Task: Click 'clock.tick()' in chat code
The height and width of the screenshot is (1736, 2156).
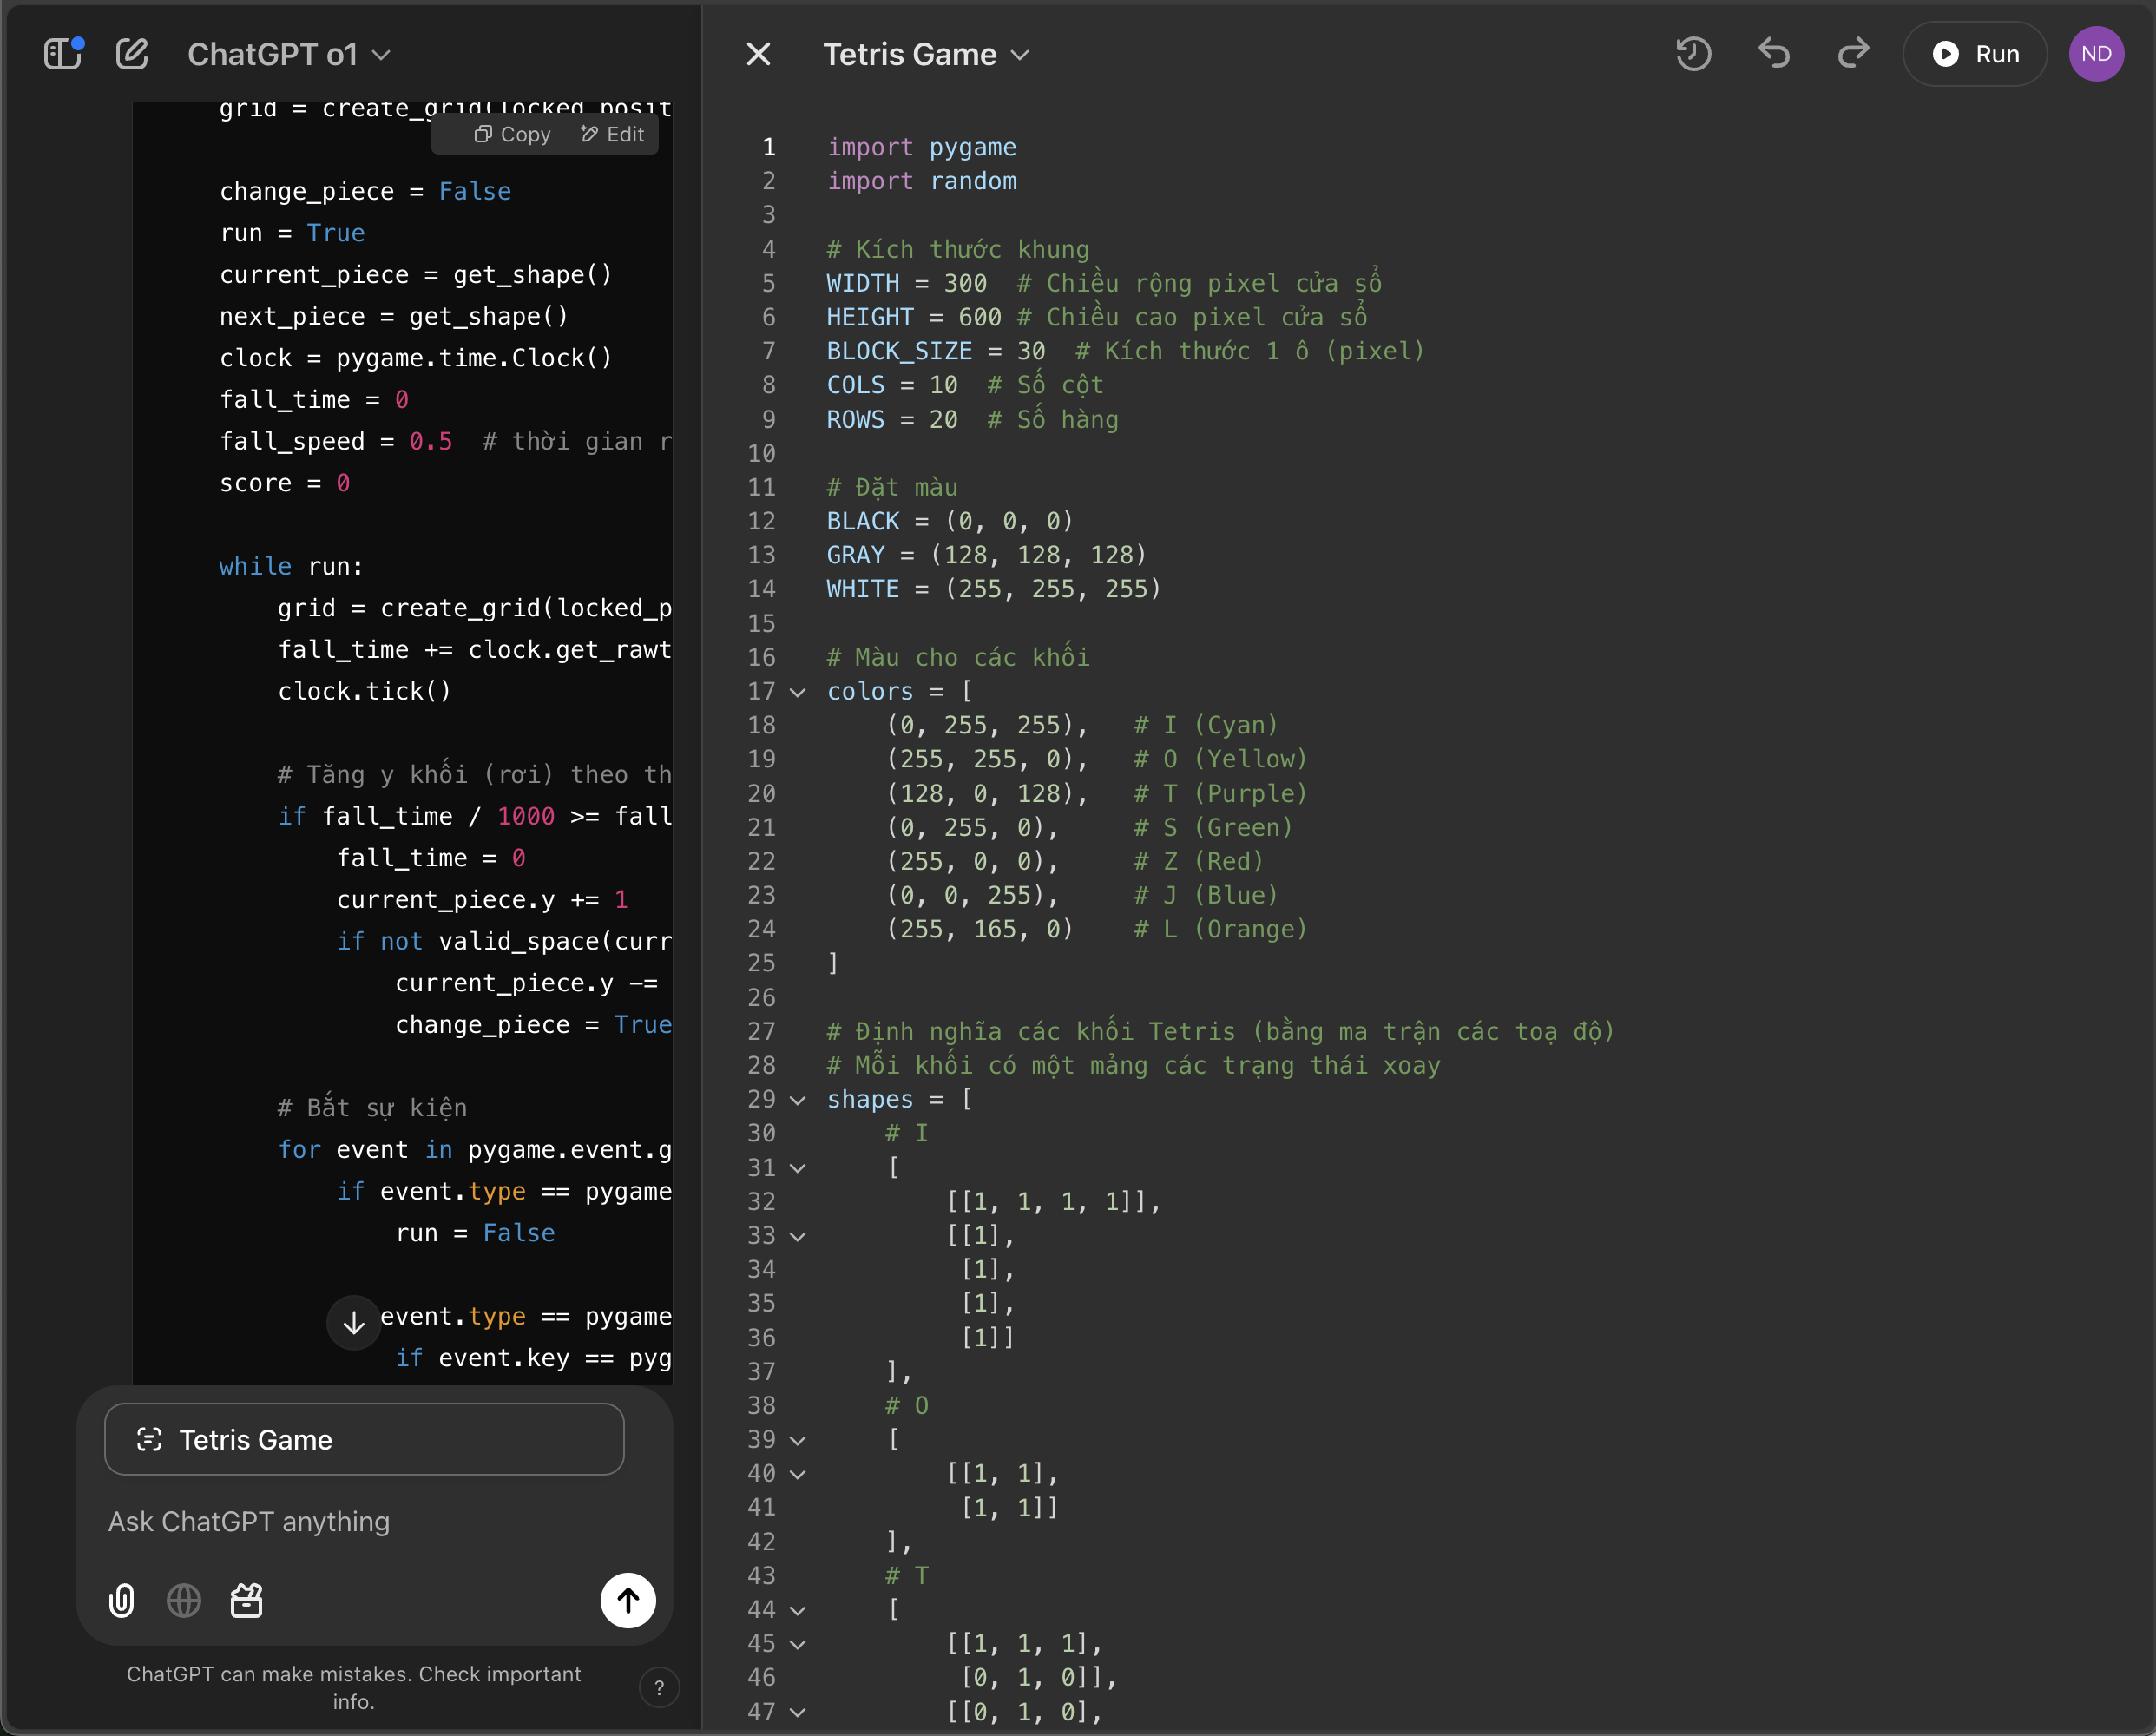Action: [364, 691]
